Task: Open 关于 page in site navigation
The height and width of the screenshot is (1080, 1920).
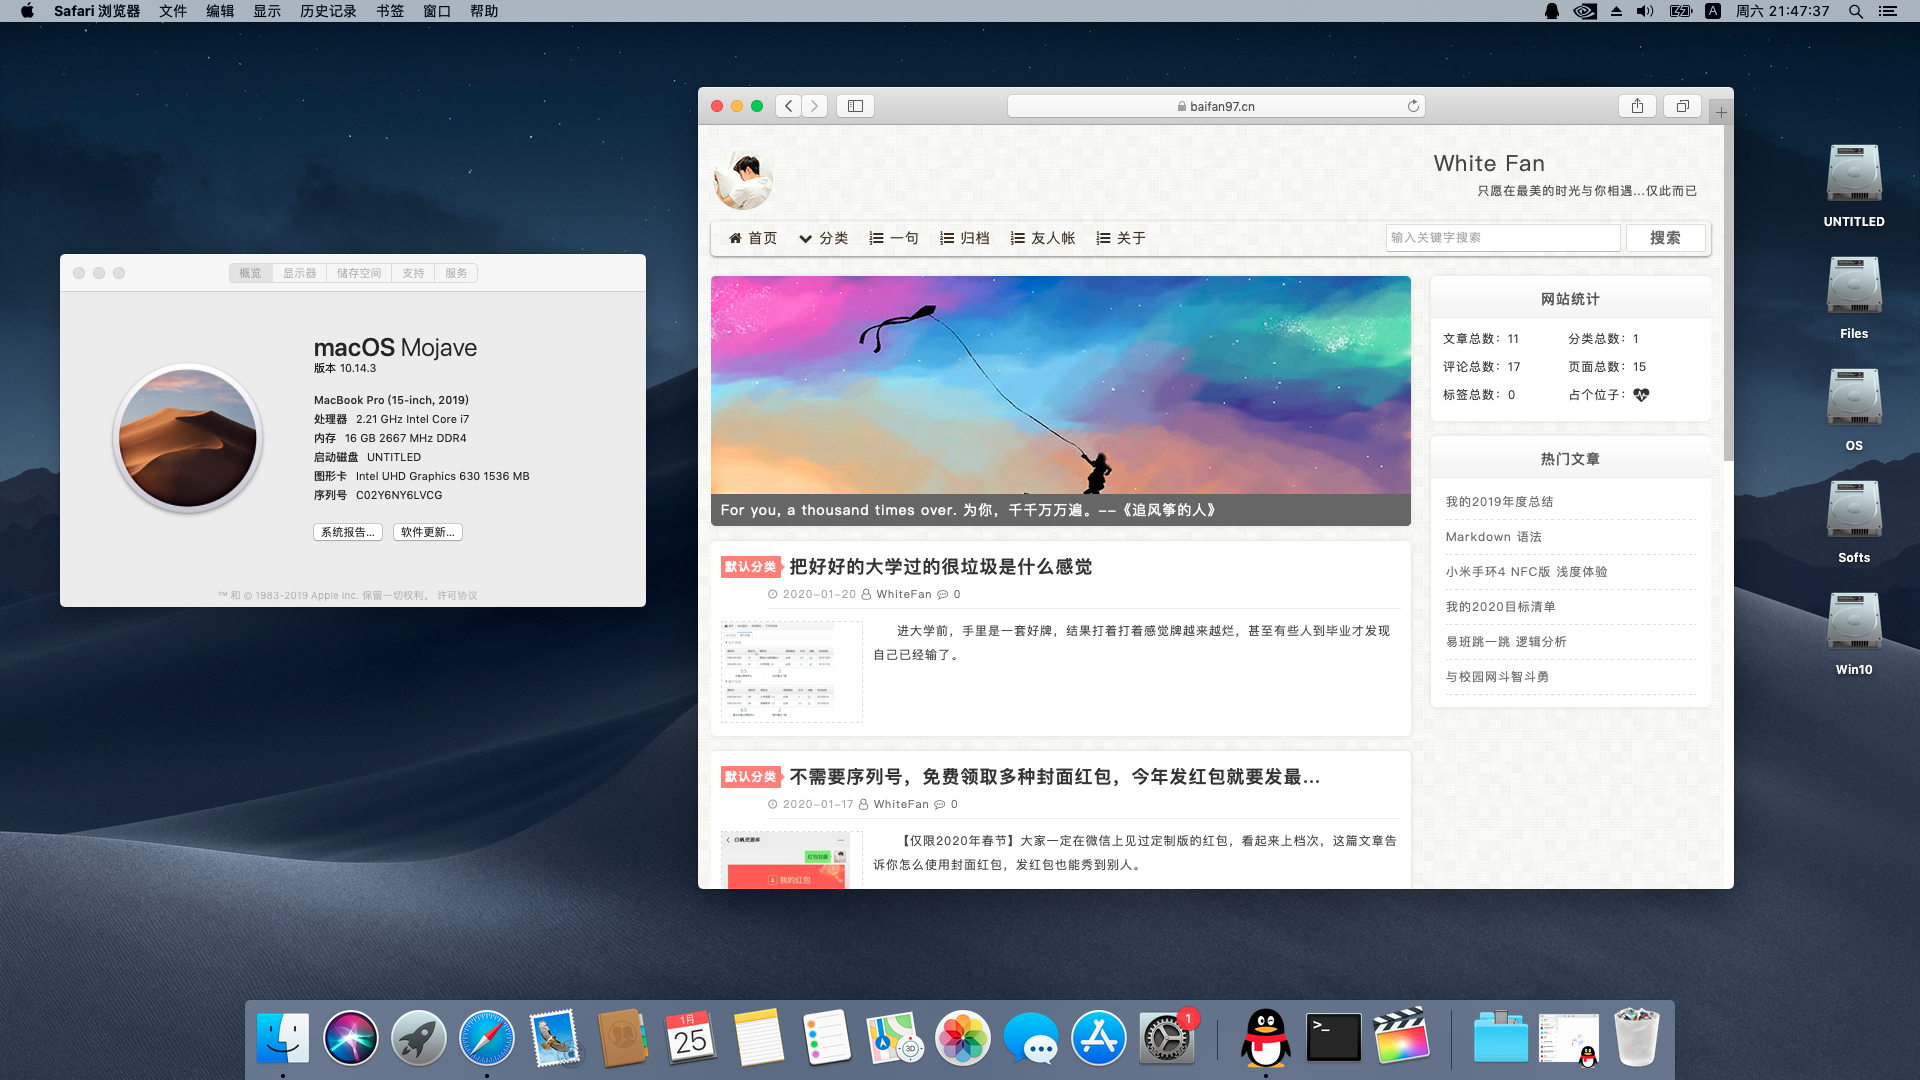Action: [1120, 238]
